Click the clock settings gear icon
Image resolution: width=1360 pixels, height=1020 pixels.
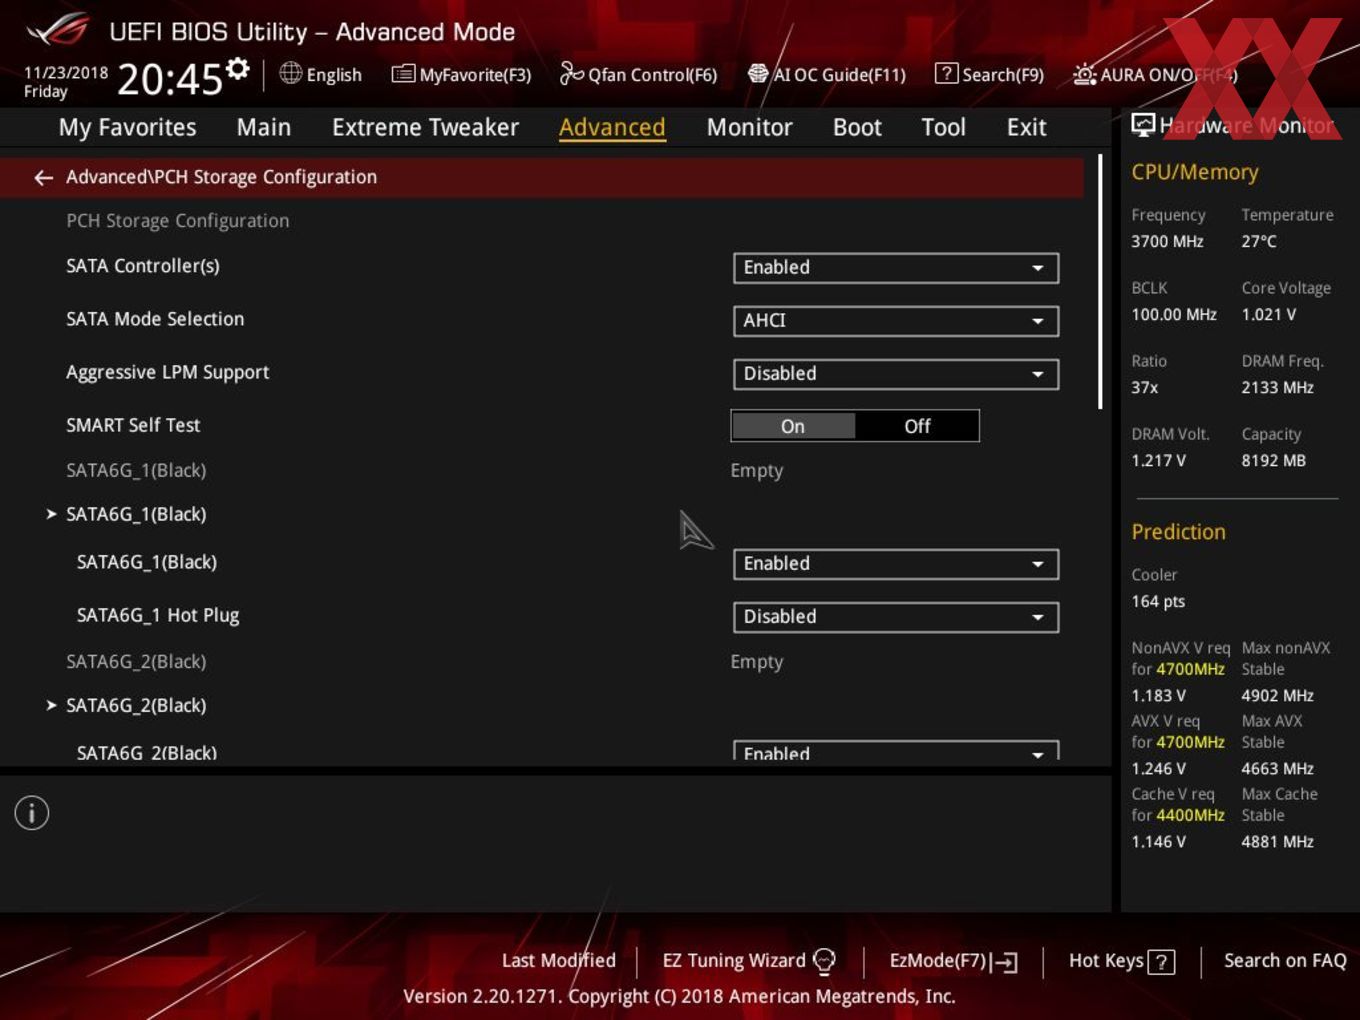pyautogui.click(x=237, y=68)
